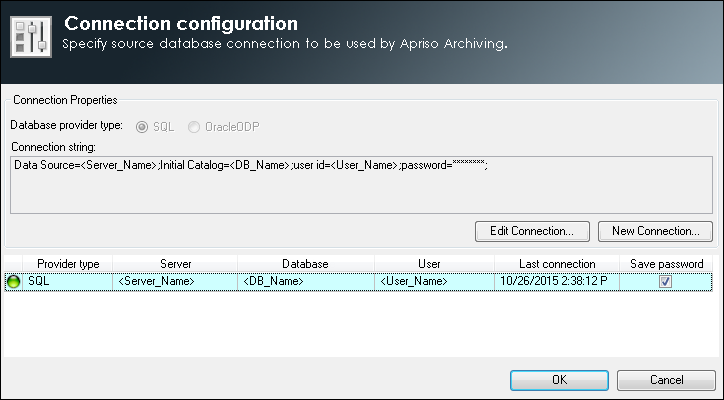Select the SQL provider radio button
Screen dimensions: 724x400
coord(144,126)
